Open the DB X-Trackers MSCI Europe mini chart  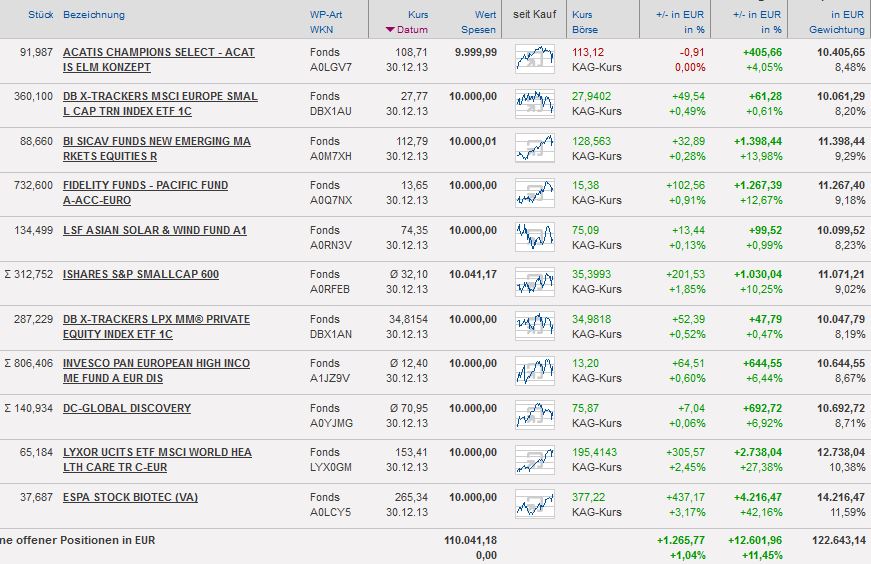tap(535, 104)
